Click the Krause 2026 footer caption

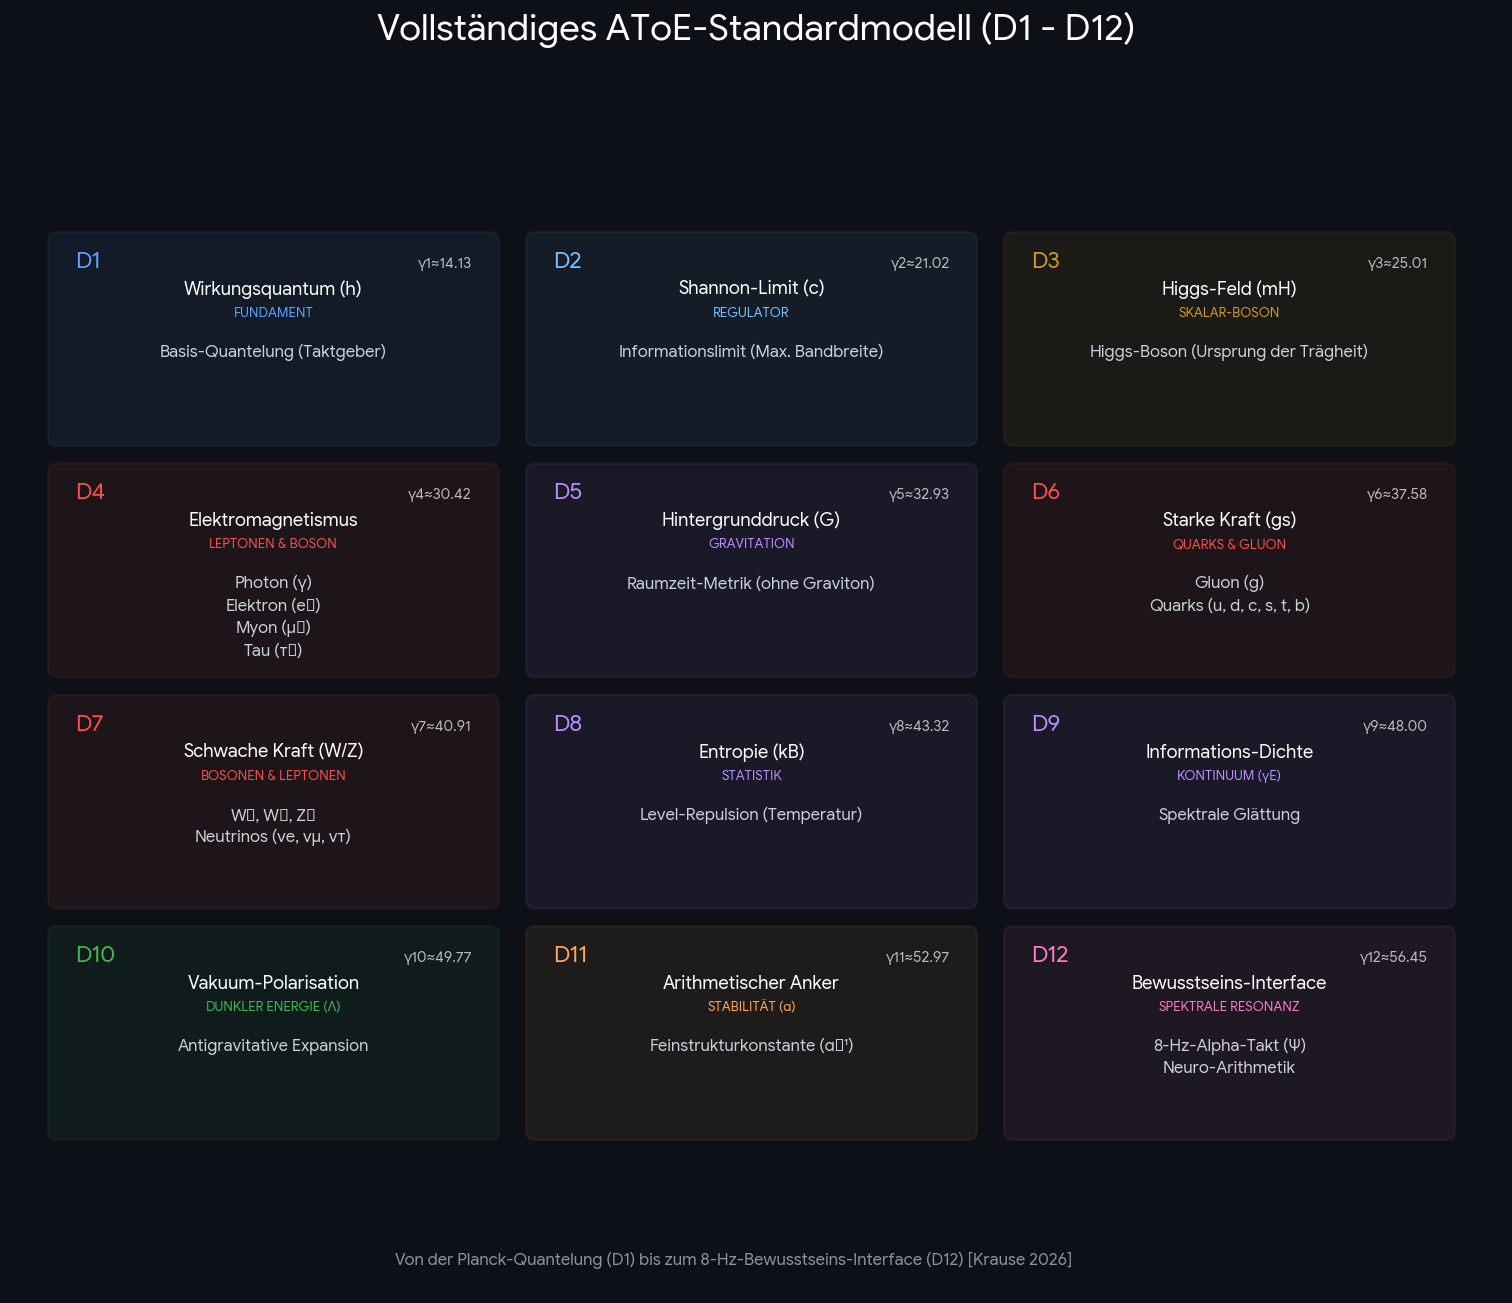[x=733, y=1259]
